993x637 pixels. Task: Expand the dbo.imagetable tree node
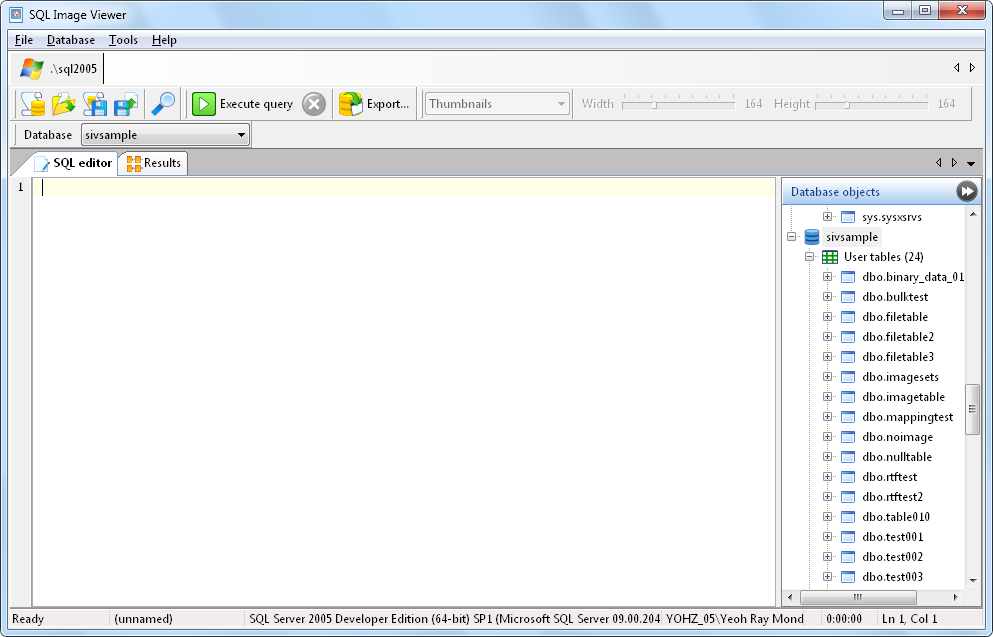(x=827, y=397)
